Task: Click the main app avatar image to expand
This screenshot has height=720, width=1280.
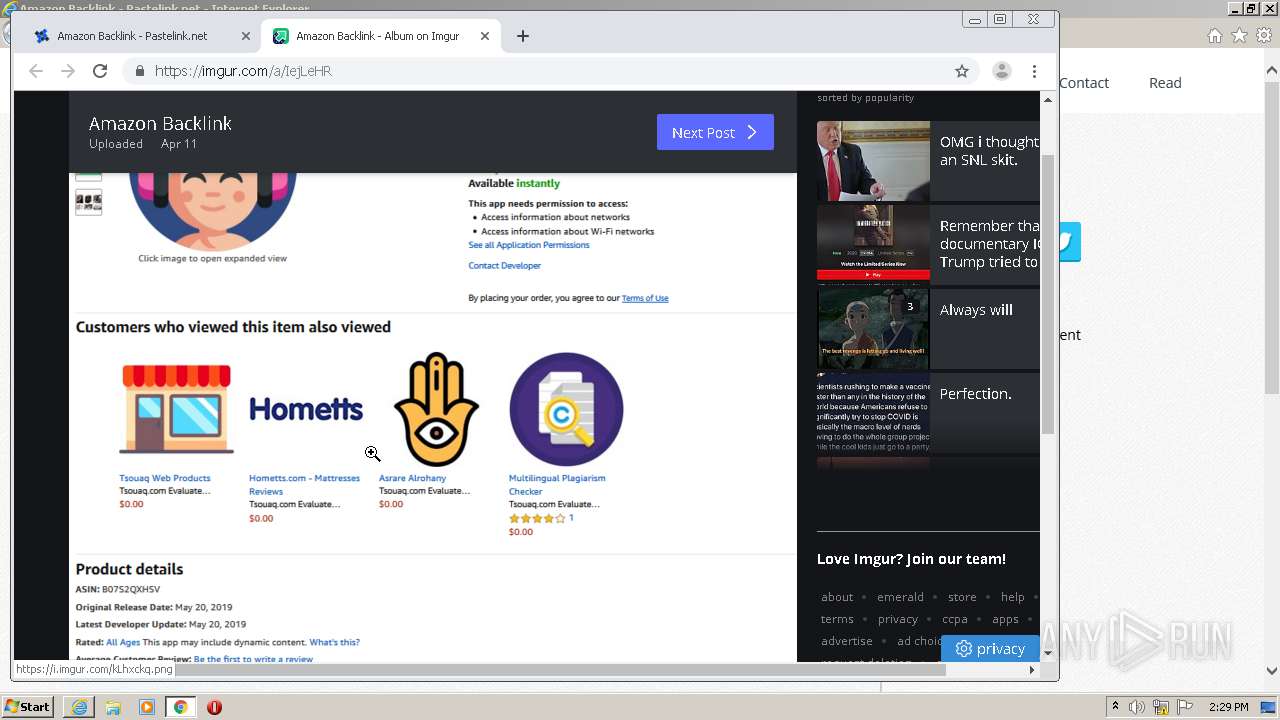Action: (212, 210)
